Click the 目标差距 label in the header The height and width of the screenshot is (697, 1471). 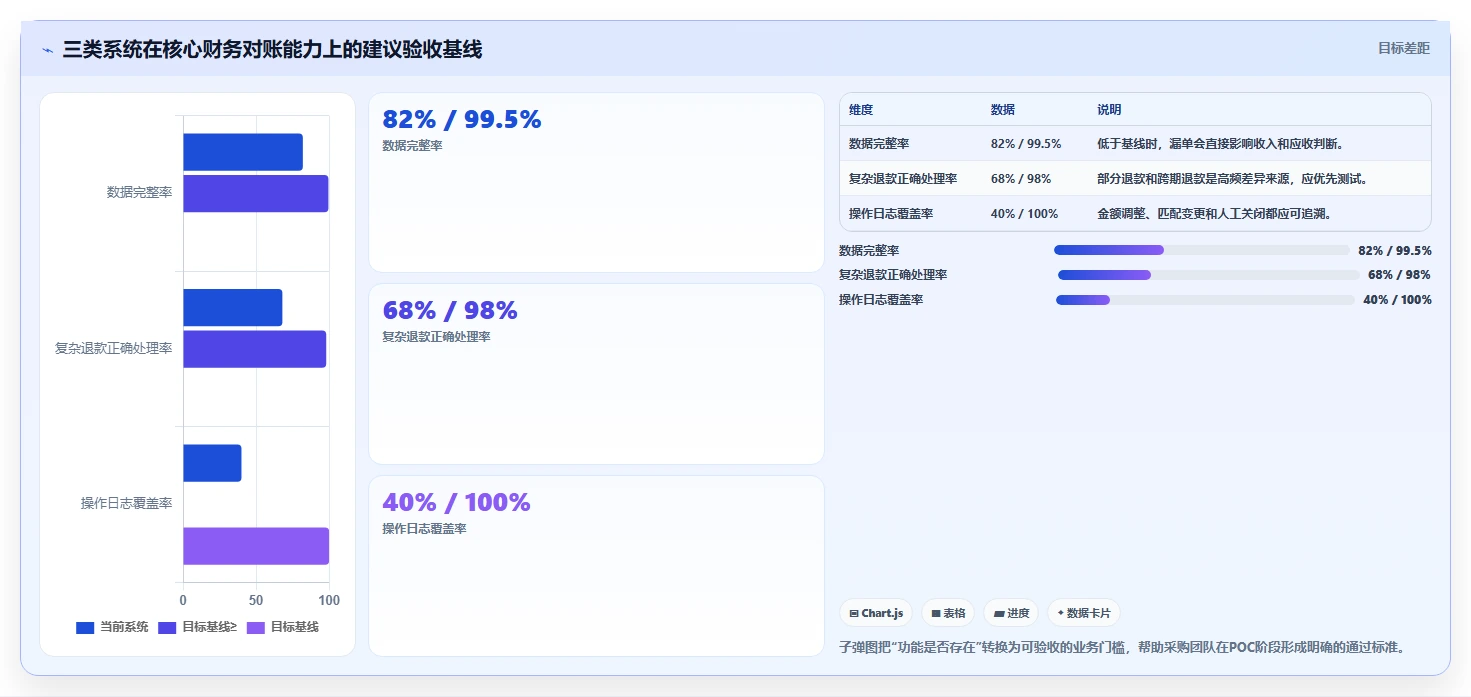[1404, 48]
